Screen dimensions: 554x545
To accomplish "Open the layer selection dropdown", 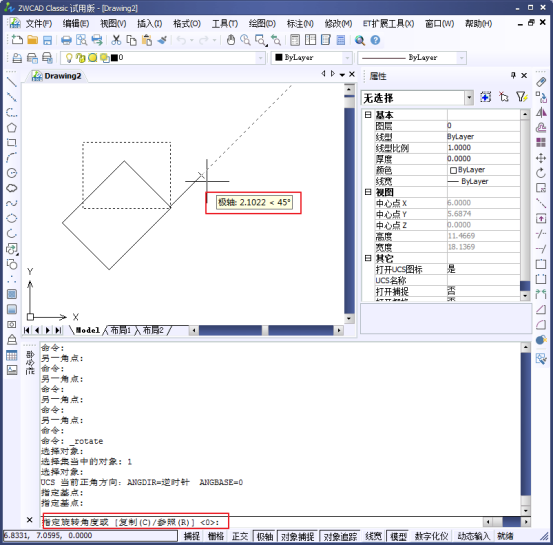I will pos(261,58).
